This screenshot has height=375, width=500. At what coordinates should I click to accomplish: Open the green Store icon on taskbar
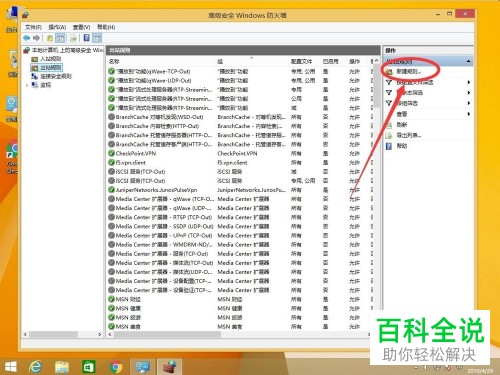tap(89, 367)
